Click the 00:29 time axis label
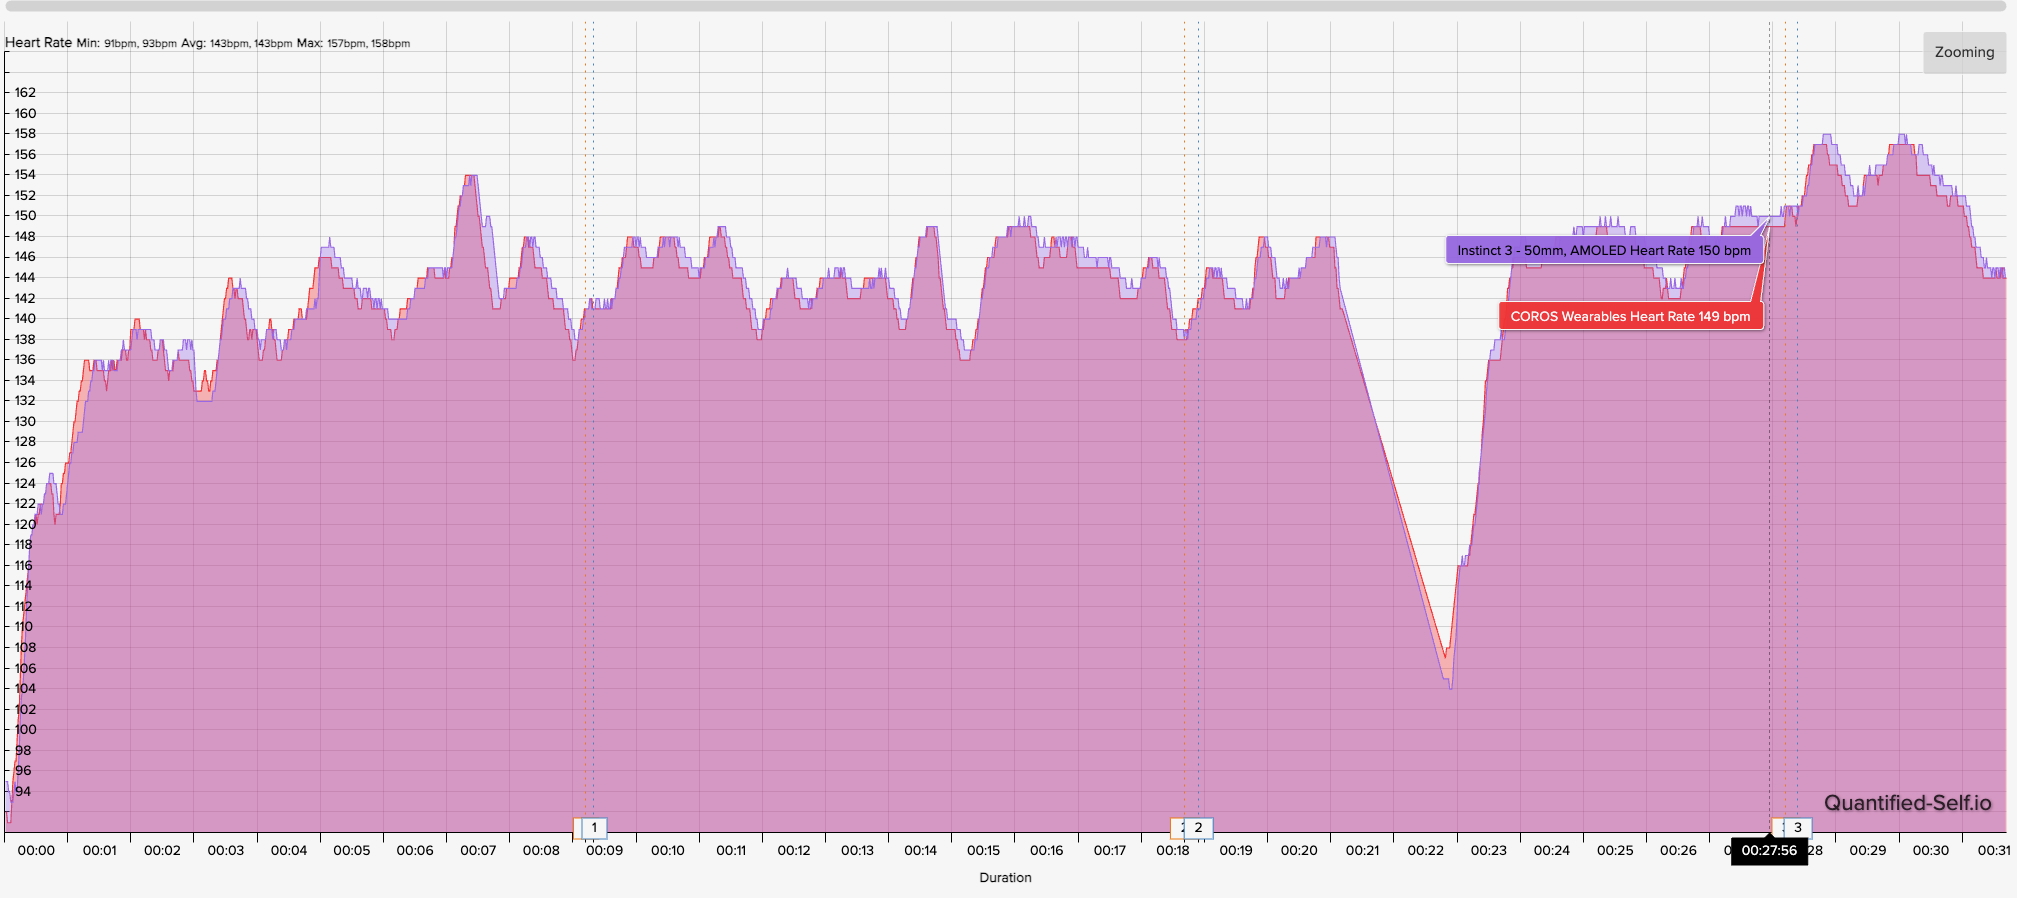This screenshot has width=2017, height=898. [x=1867, y=850]
